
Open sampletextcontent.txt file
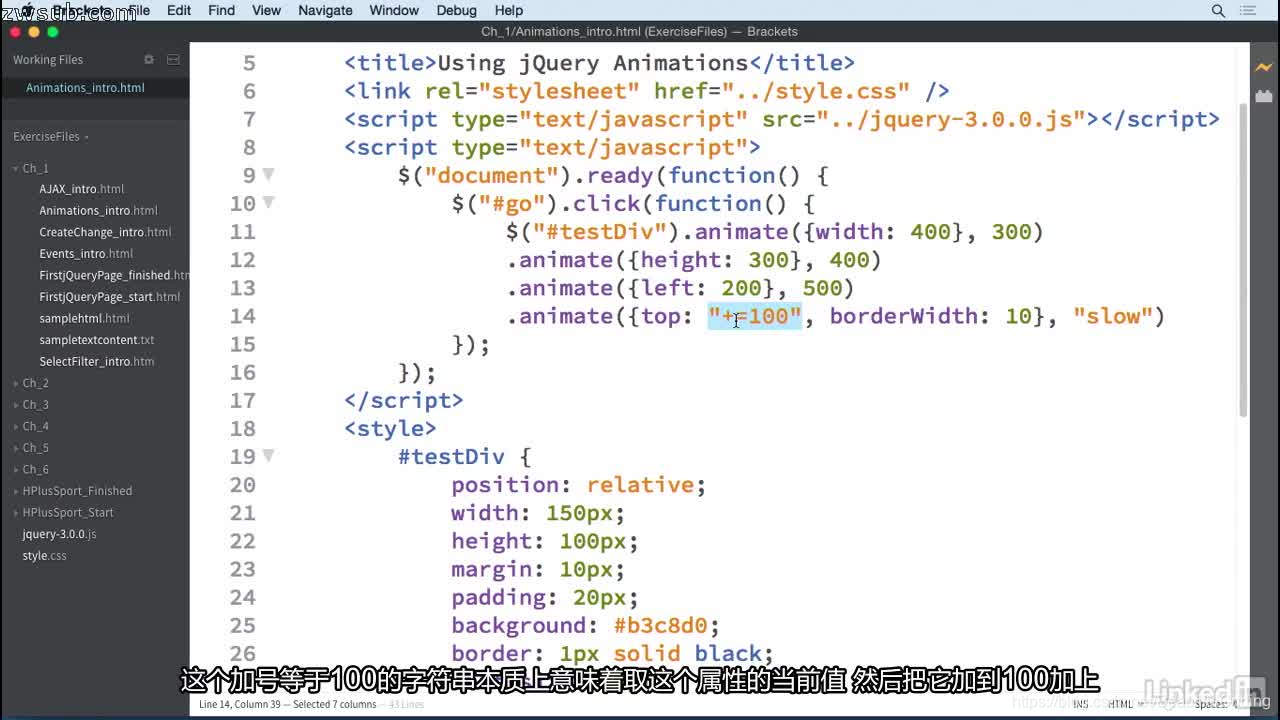[97, 340]
